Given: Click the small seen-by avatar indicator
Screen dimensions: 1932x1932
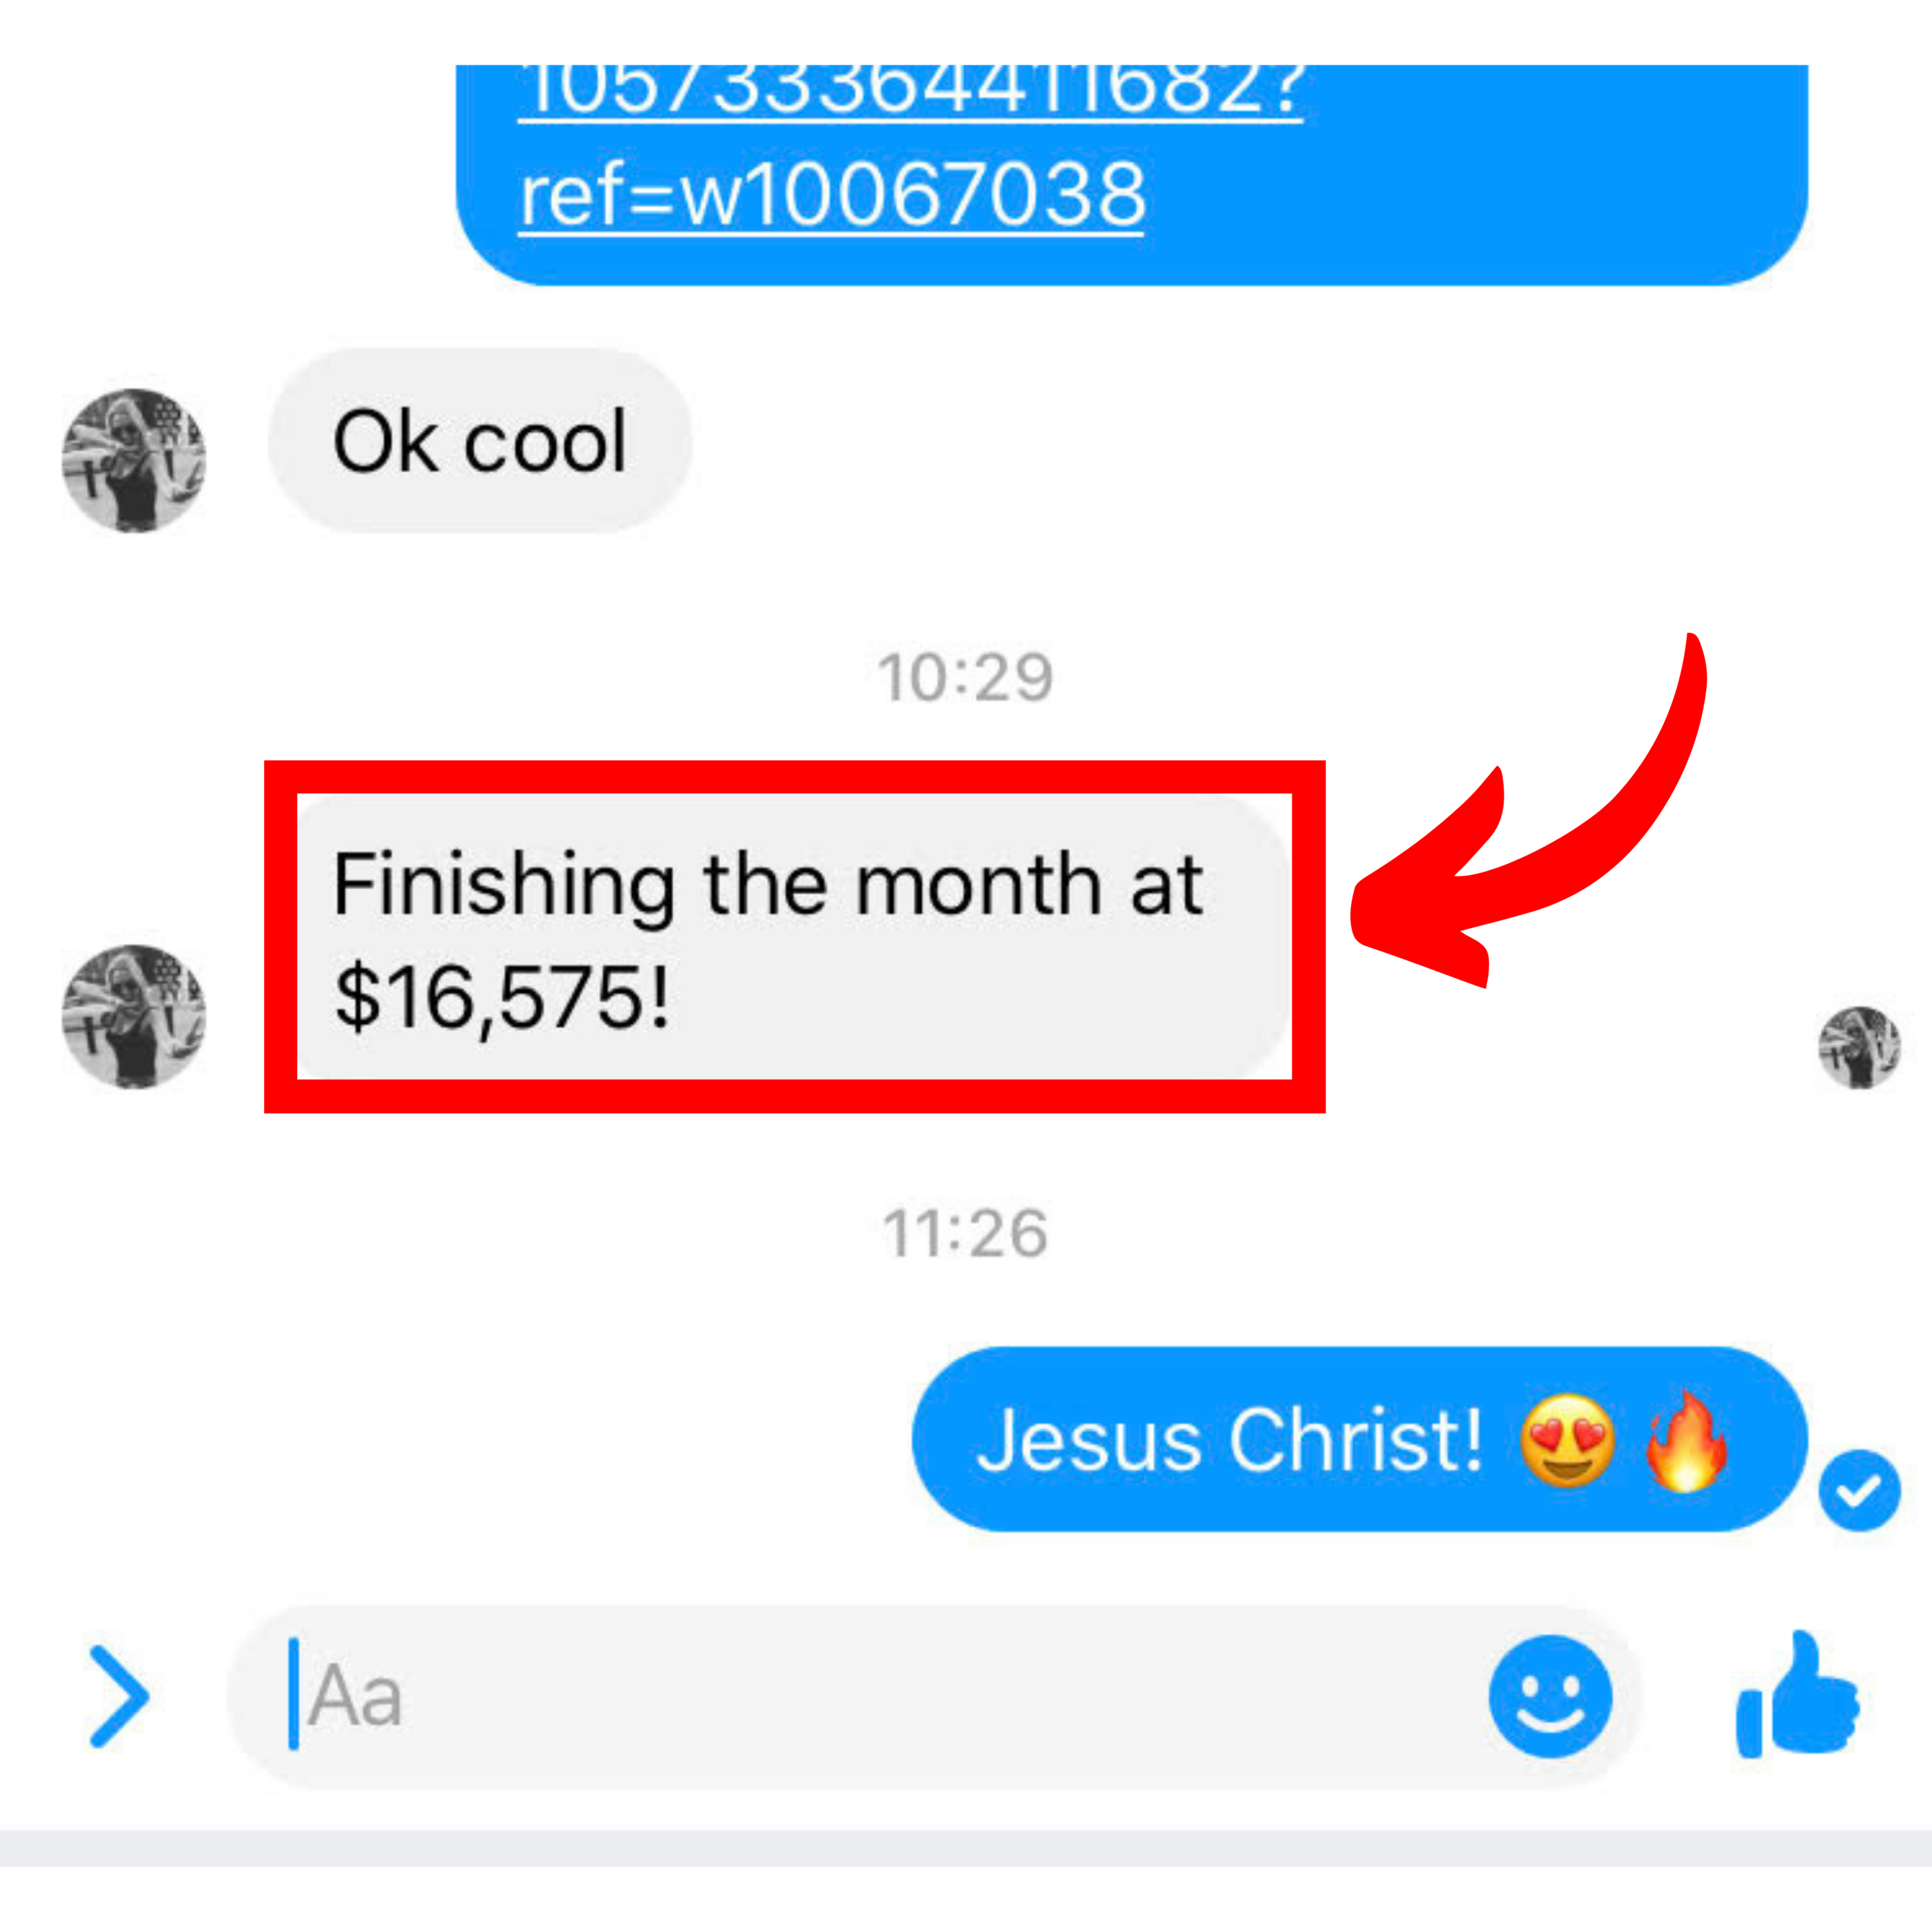Looking at the screenshot, I should coord(1859,1047).
